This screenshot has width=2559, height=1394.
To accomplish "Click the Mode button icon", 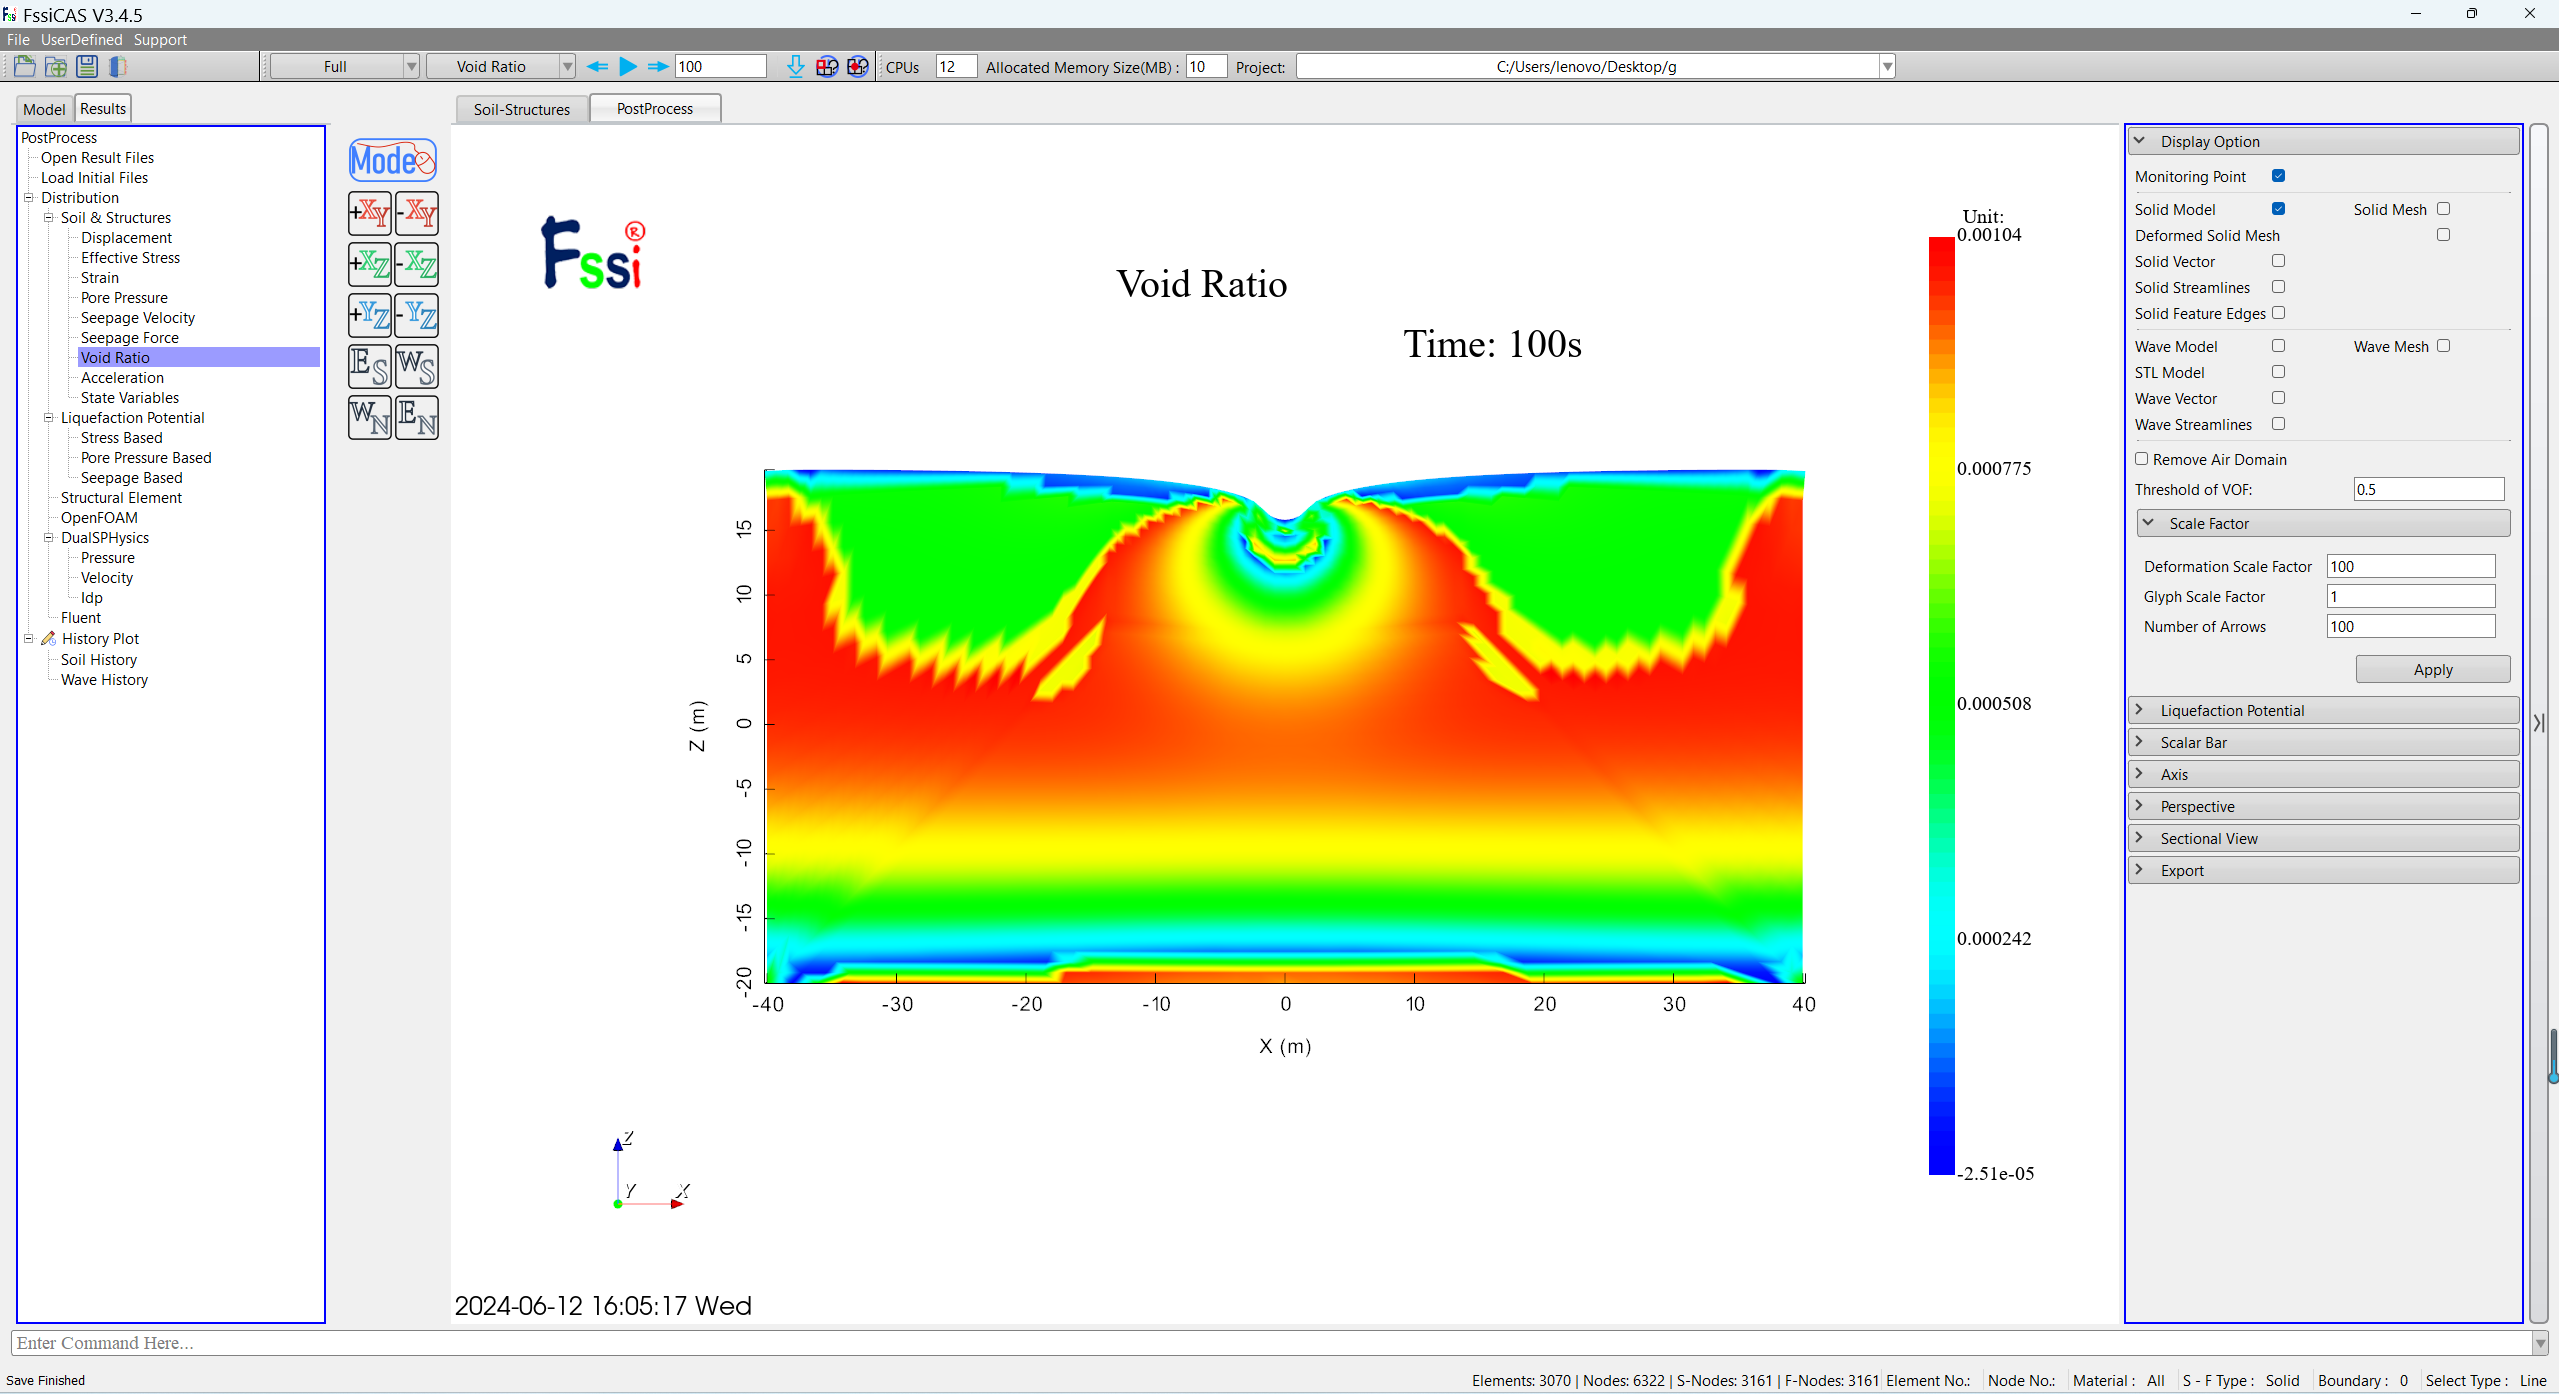I will tap(393, 160).
